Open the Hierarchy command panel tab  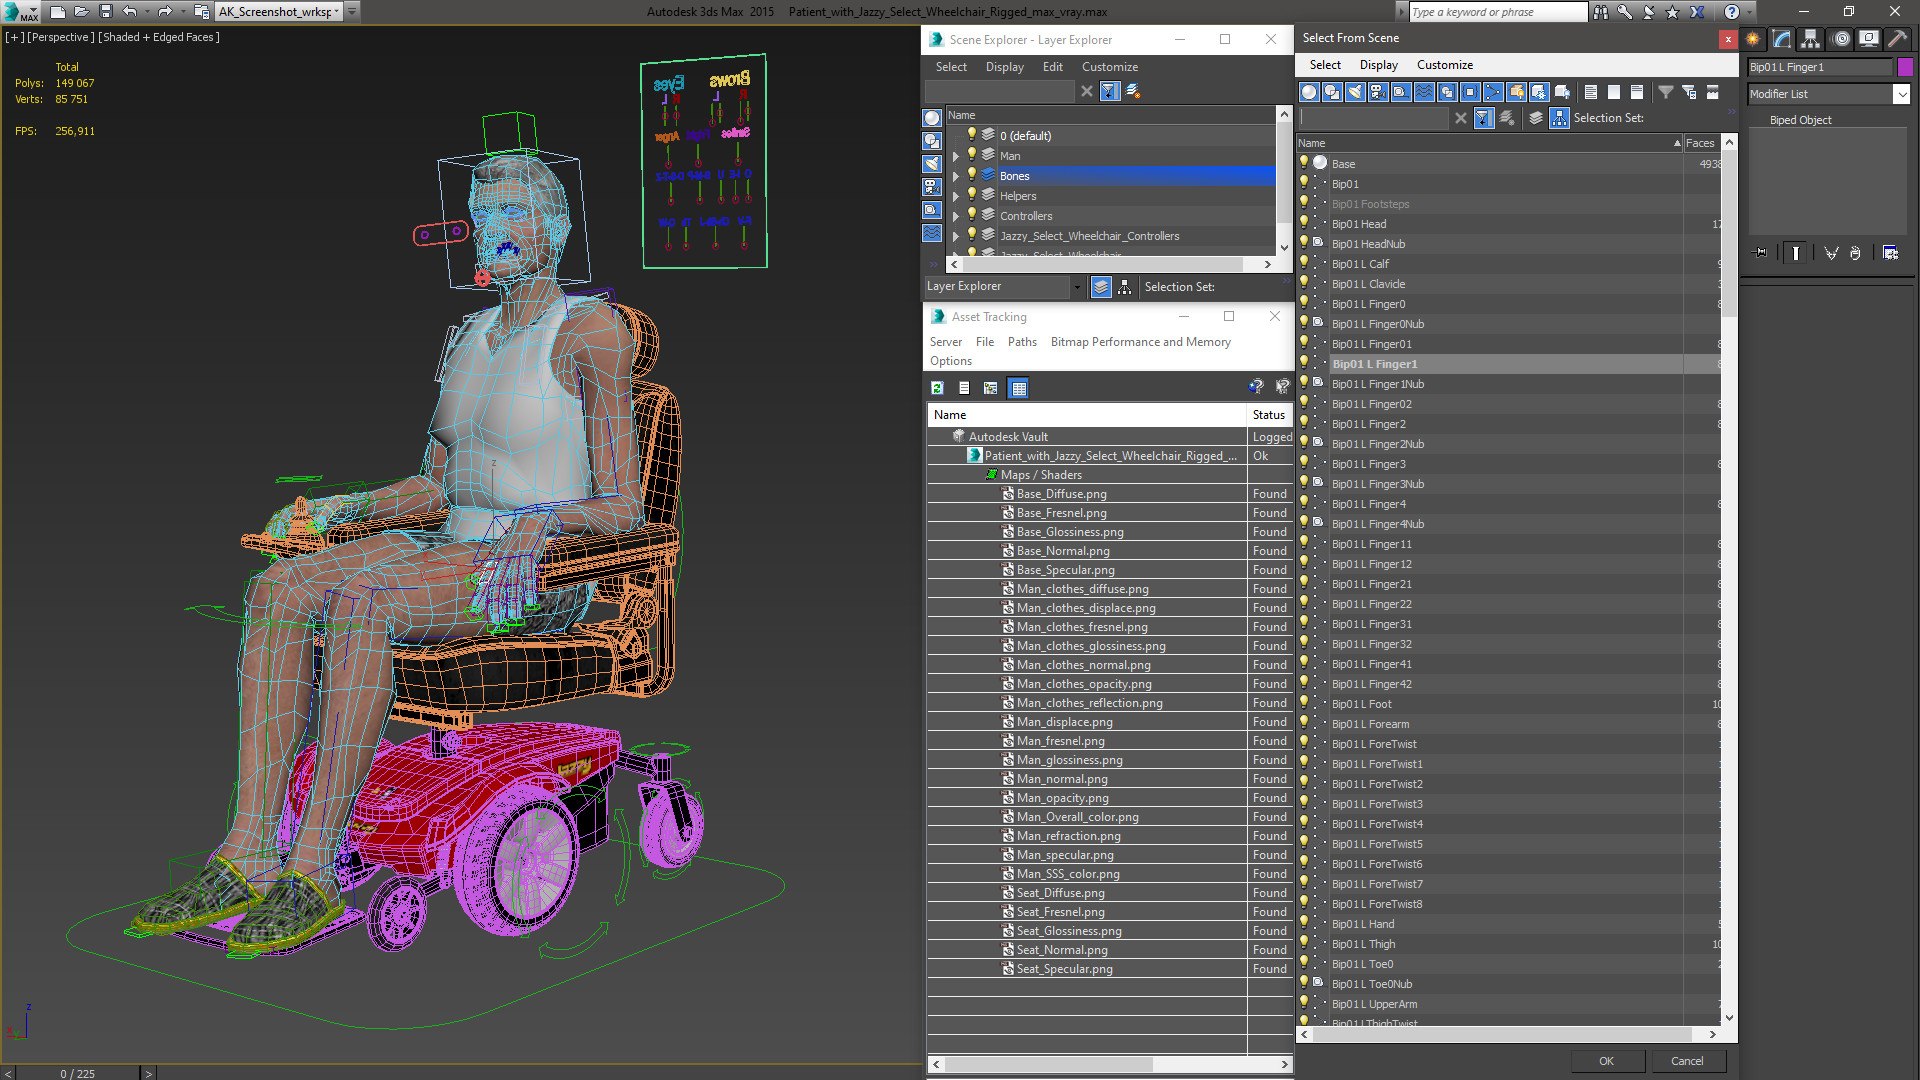[1811, 39]
